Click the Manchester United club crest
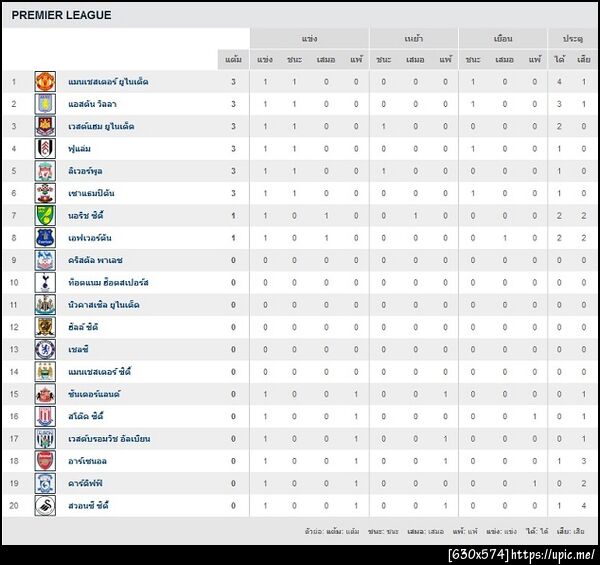This screenshot has width=600, height=565. (44, 81)
